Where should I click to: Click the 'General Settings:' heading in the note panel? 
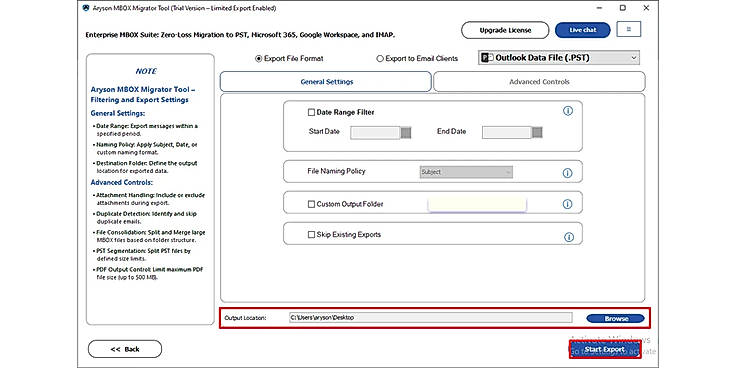(x=118, y=113)
